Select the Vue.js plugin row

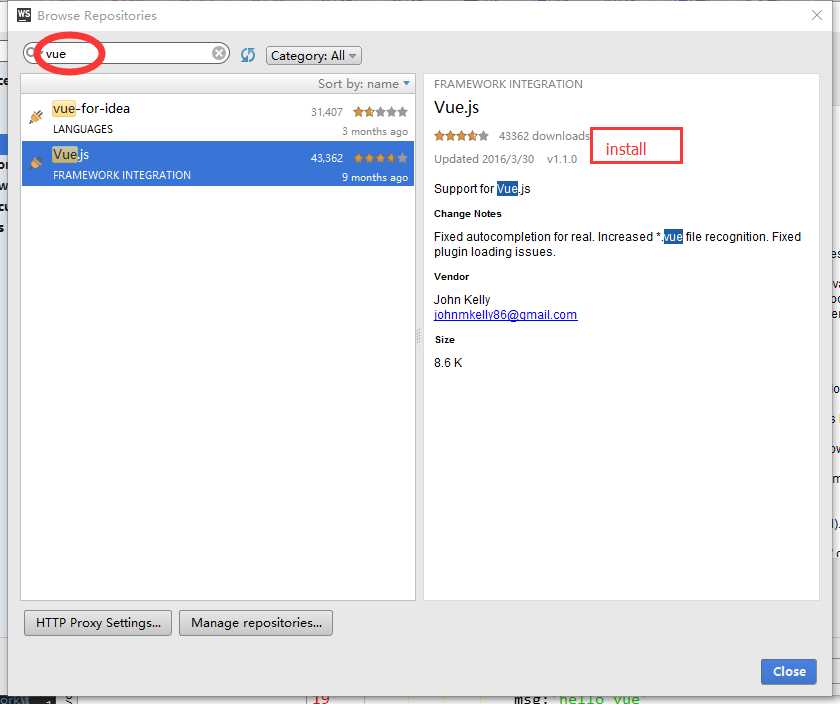[218, 163]
